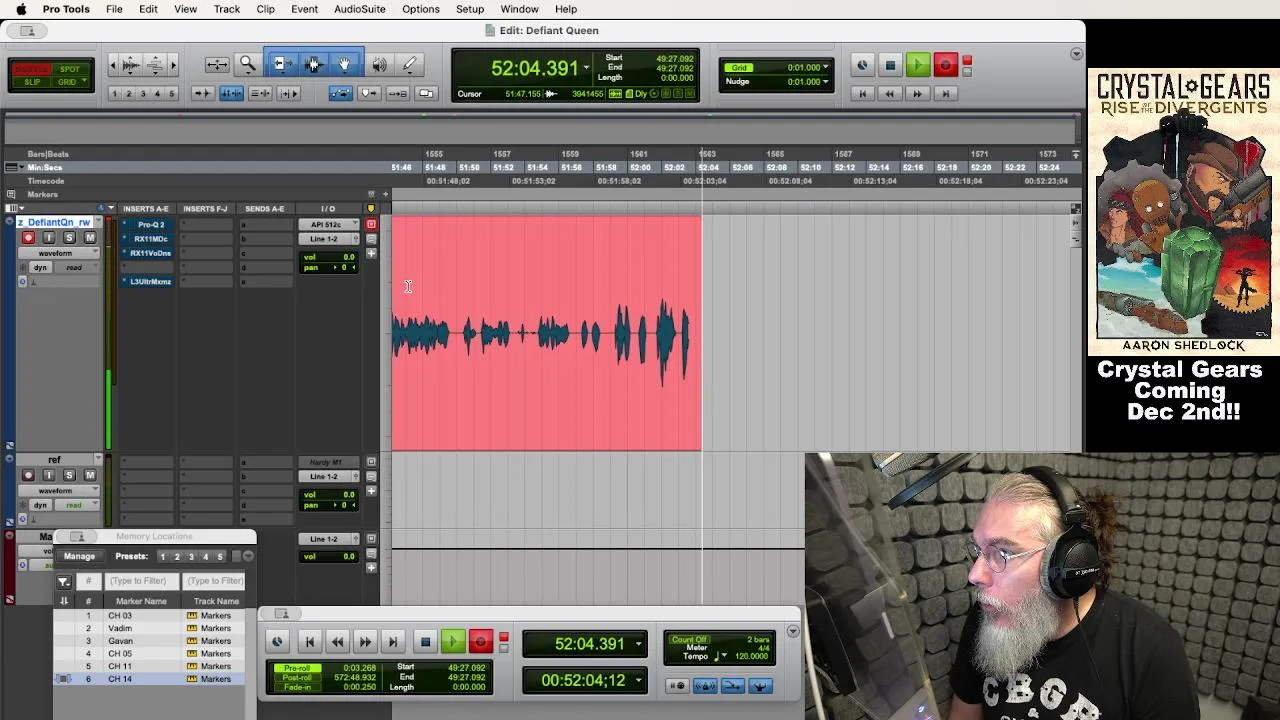The width and height of the screenshot is (1280, 720).
Task: Click the horizontal zoom toggle icon
Action: [217, 65]
